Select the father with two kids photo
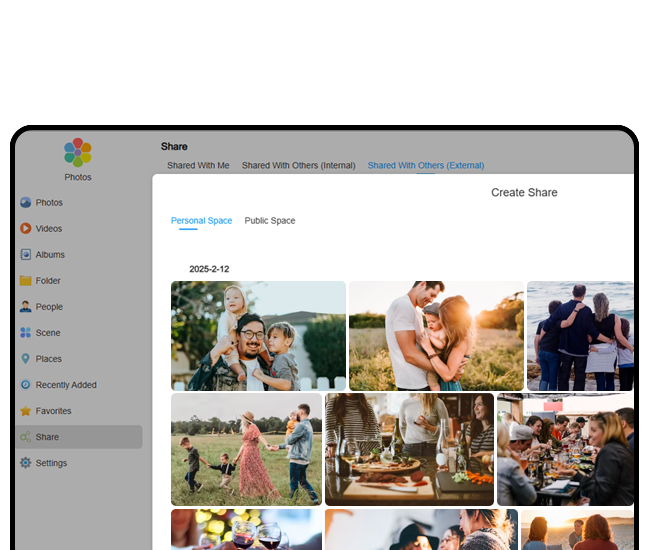 pos(258,335)
